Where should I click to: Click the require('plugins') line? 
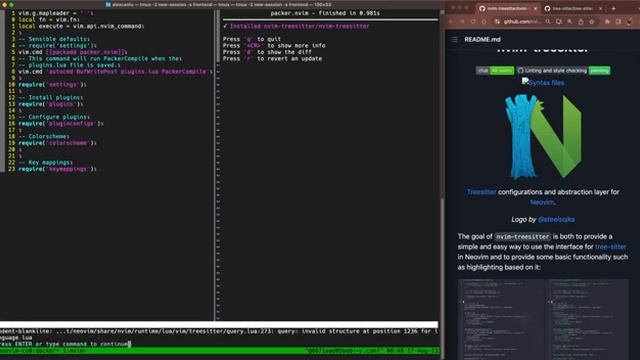click(51, 104)
